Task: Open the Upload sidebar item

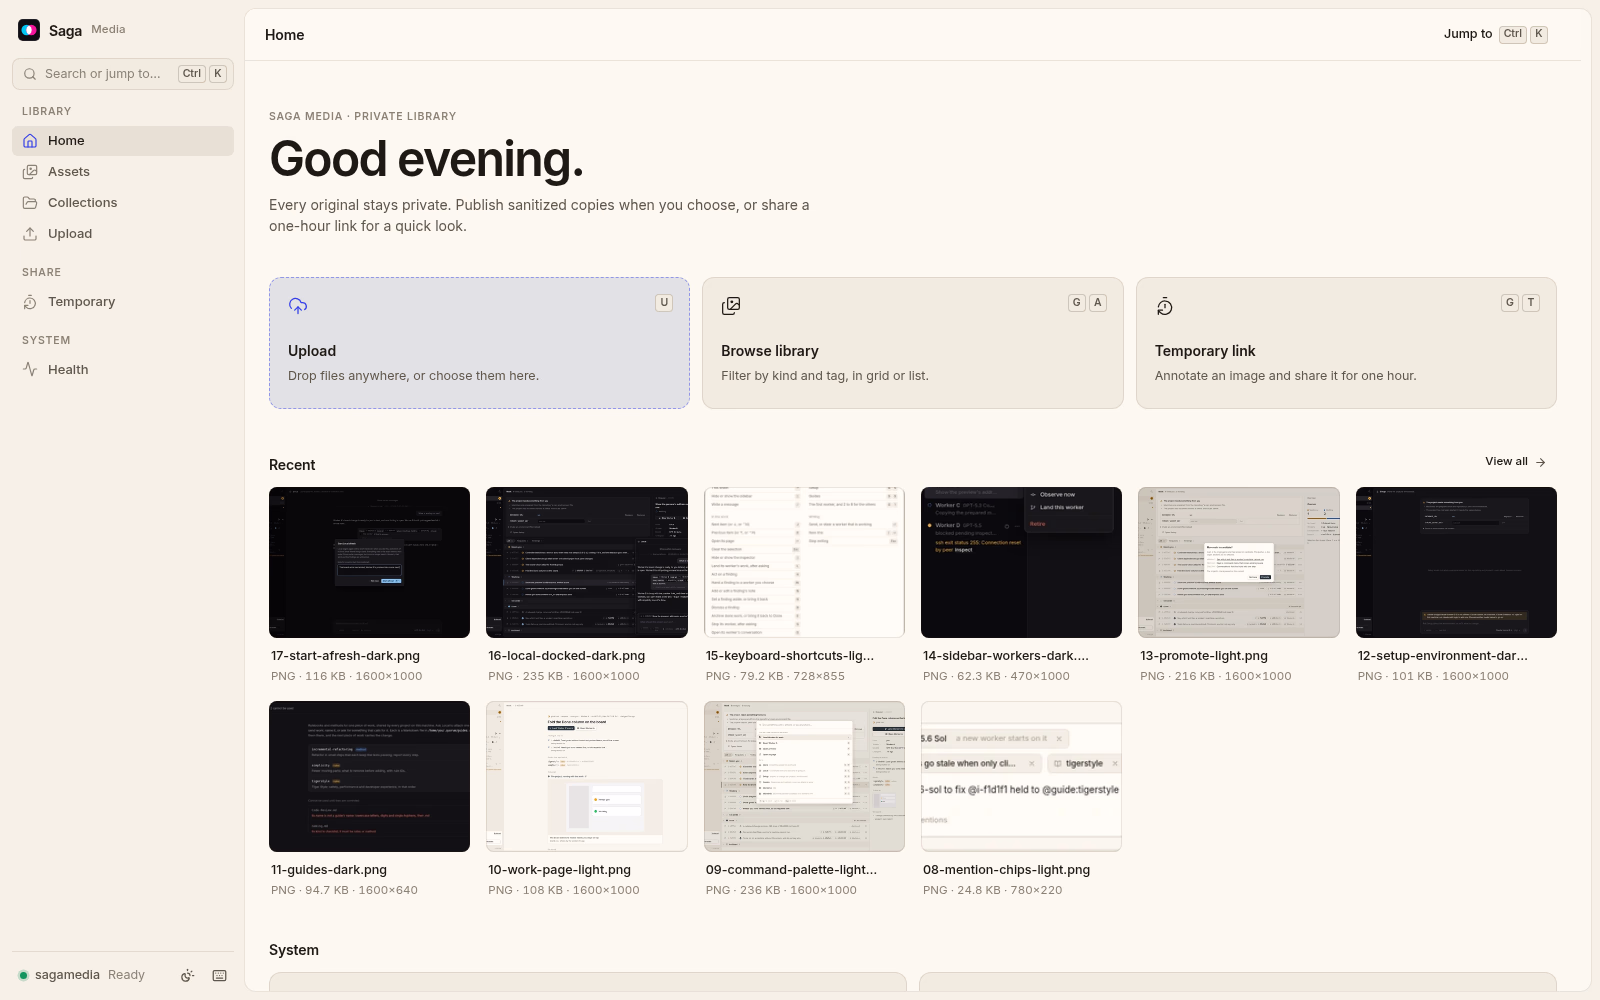Action: pyautogui.click(x=123, y=234)
